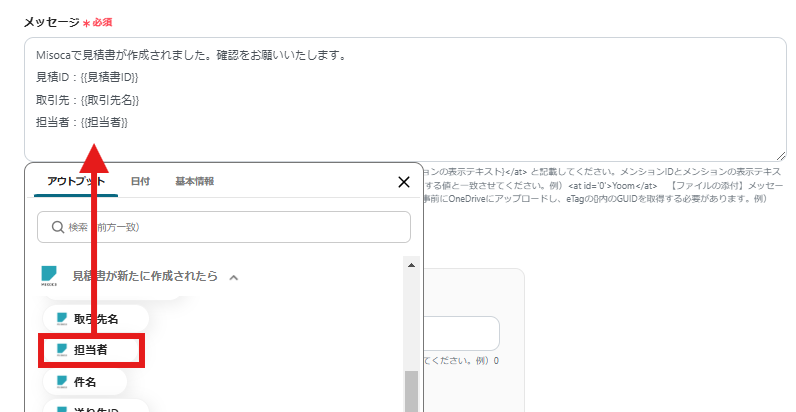The height and width of the screenshot is (412, 796).
Task: Click the メッセージ field label
Action: [52, 22]
